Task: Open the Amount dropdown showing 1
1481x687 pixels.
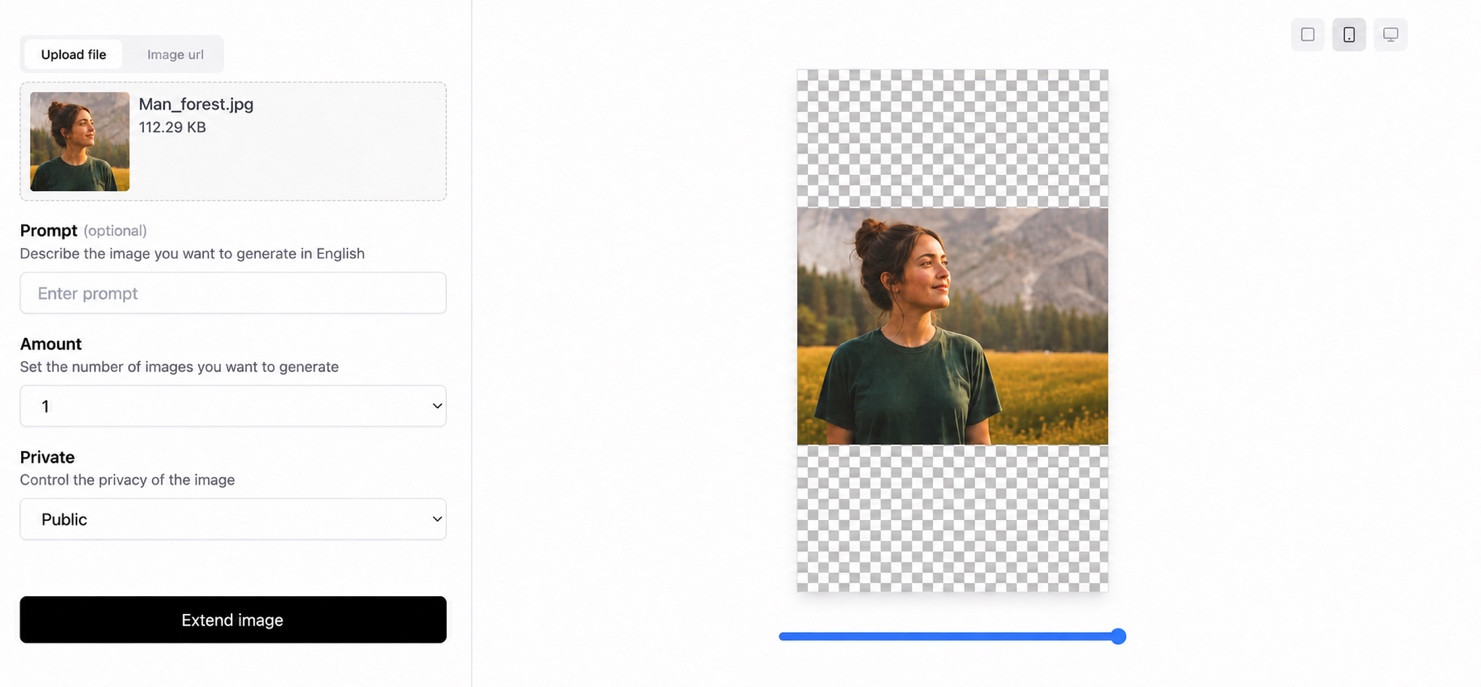Action: click(x=233, y=406)
